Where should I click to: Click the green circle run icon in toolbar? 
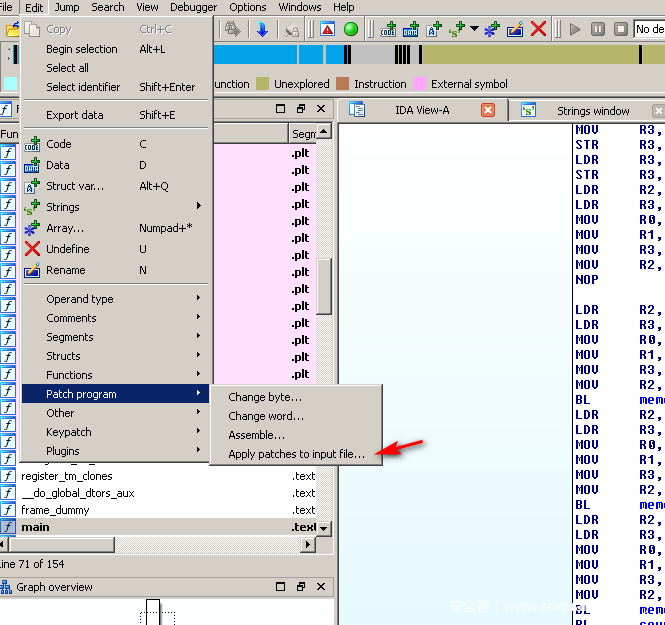(351, 29)
